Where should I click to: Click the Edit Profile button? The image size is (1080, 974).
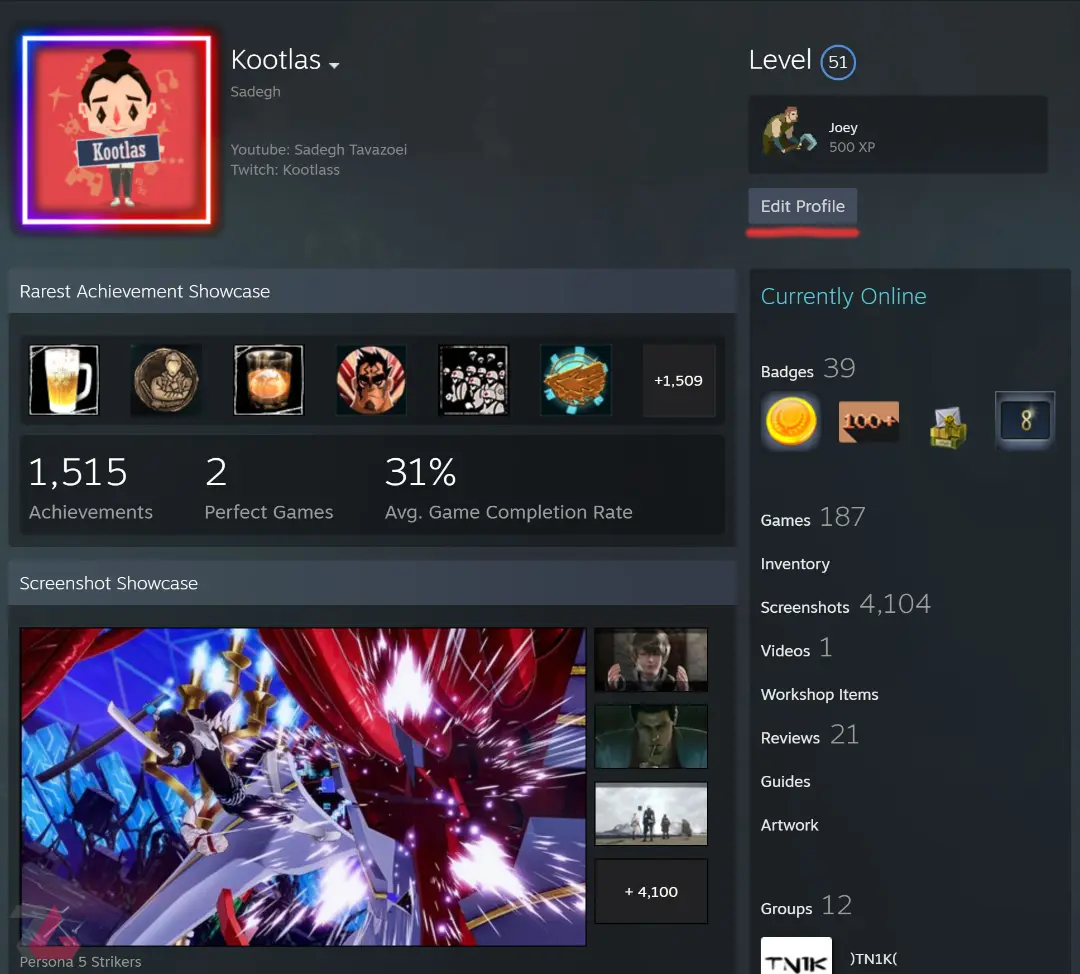(802, 206)
